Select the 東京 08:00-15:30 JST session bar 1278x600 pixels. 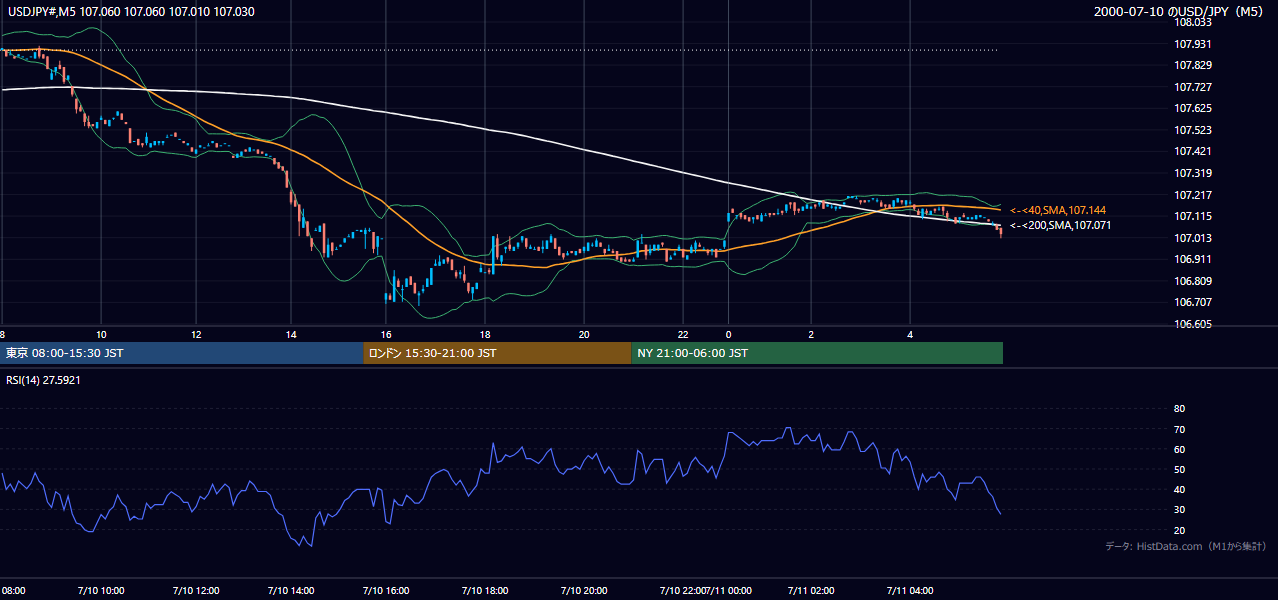pos(182,353)
